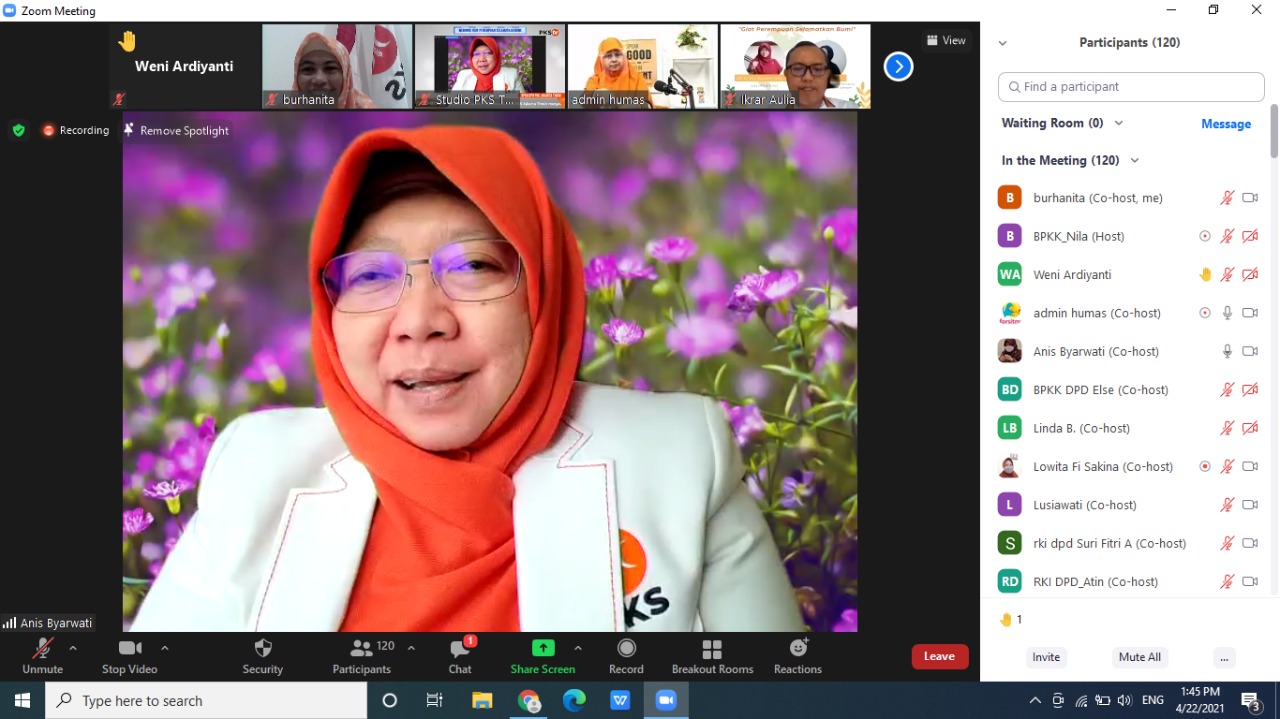Click the Find a participant search field
The width and height of the screenshot is (1280, 719).
[x=1131, y=87]
